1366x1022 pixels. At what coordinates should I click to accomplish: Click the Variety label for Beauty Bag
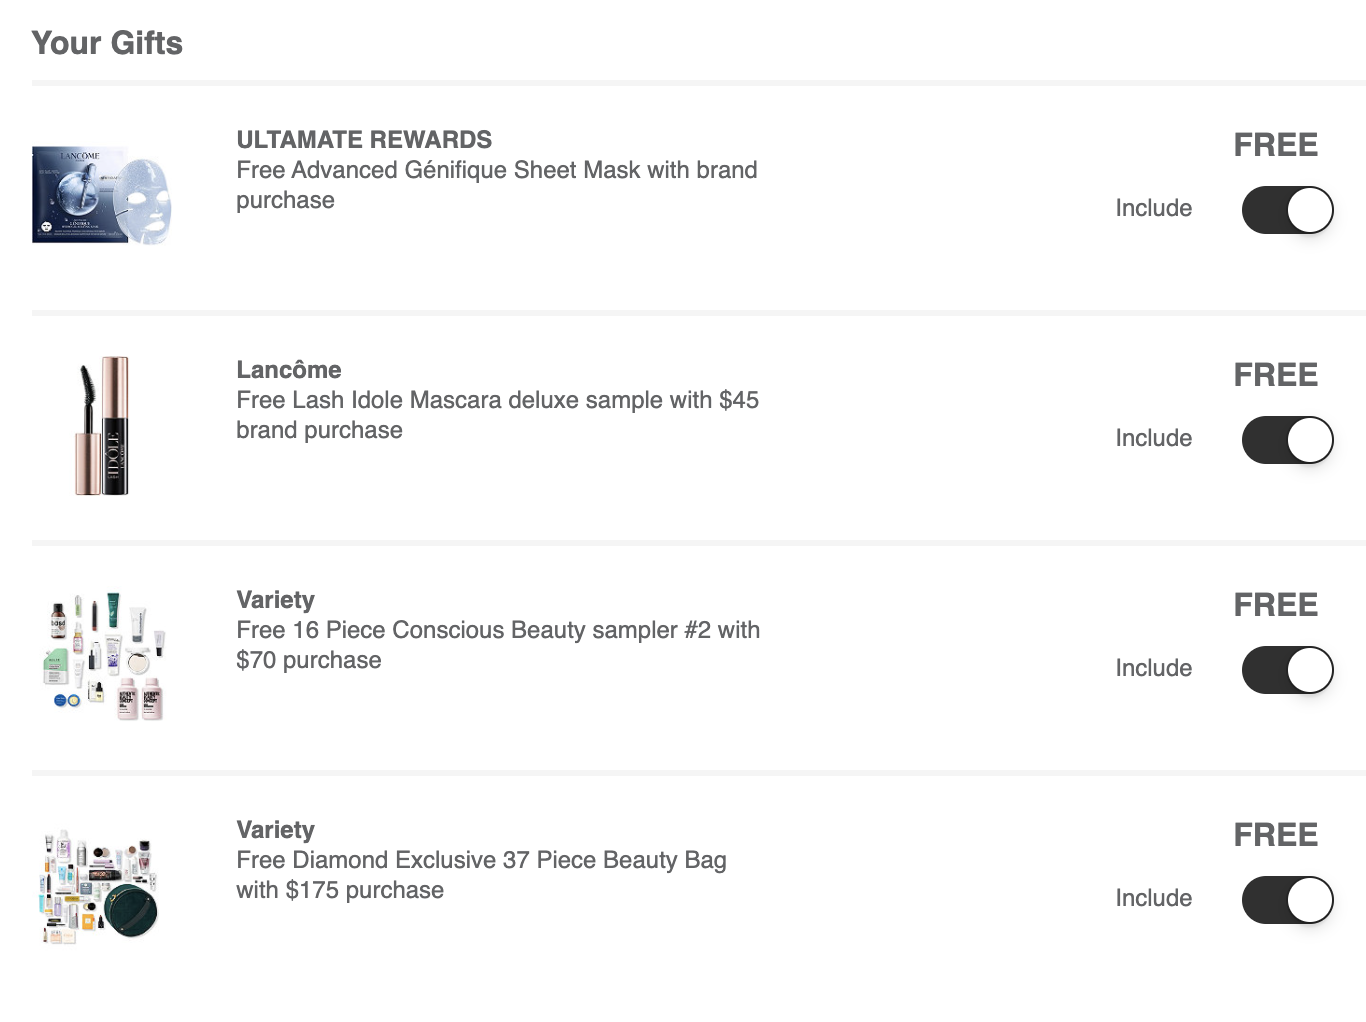pos(275,830)
